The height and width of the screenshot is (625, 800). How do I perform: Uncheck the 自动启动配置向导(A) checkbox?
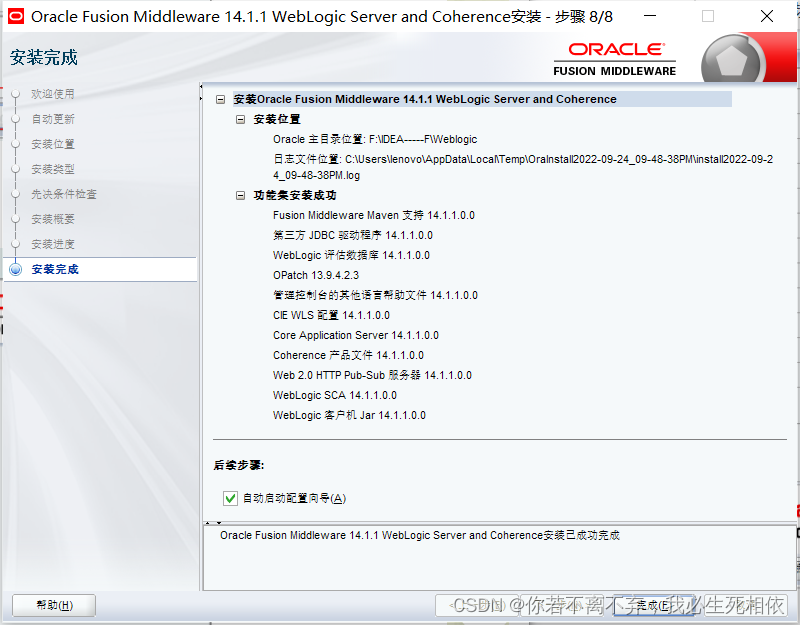point(230,498)
